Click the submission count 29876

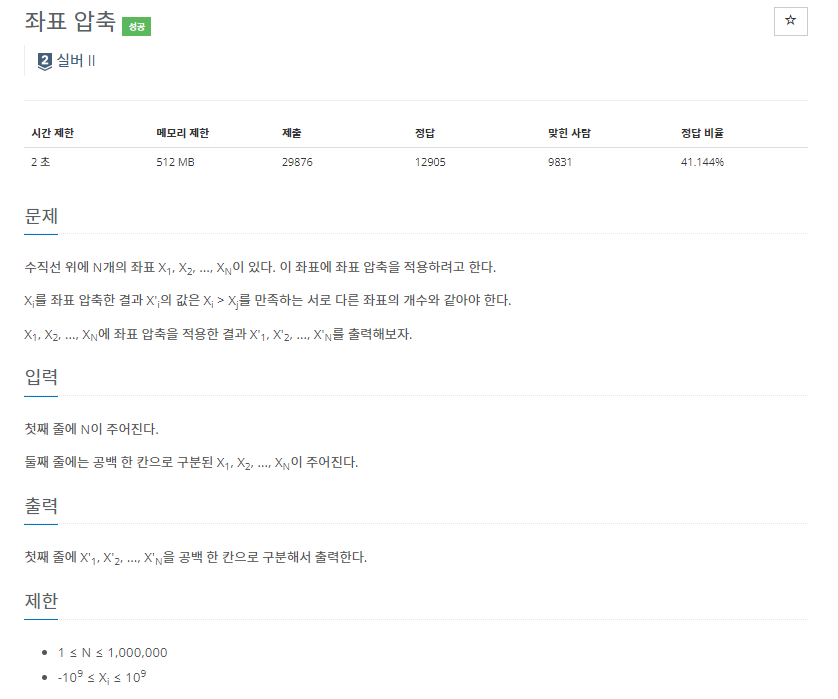coord(297,162)
